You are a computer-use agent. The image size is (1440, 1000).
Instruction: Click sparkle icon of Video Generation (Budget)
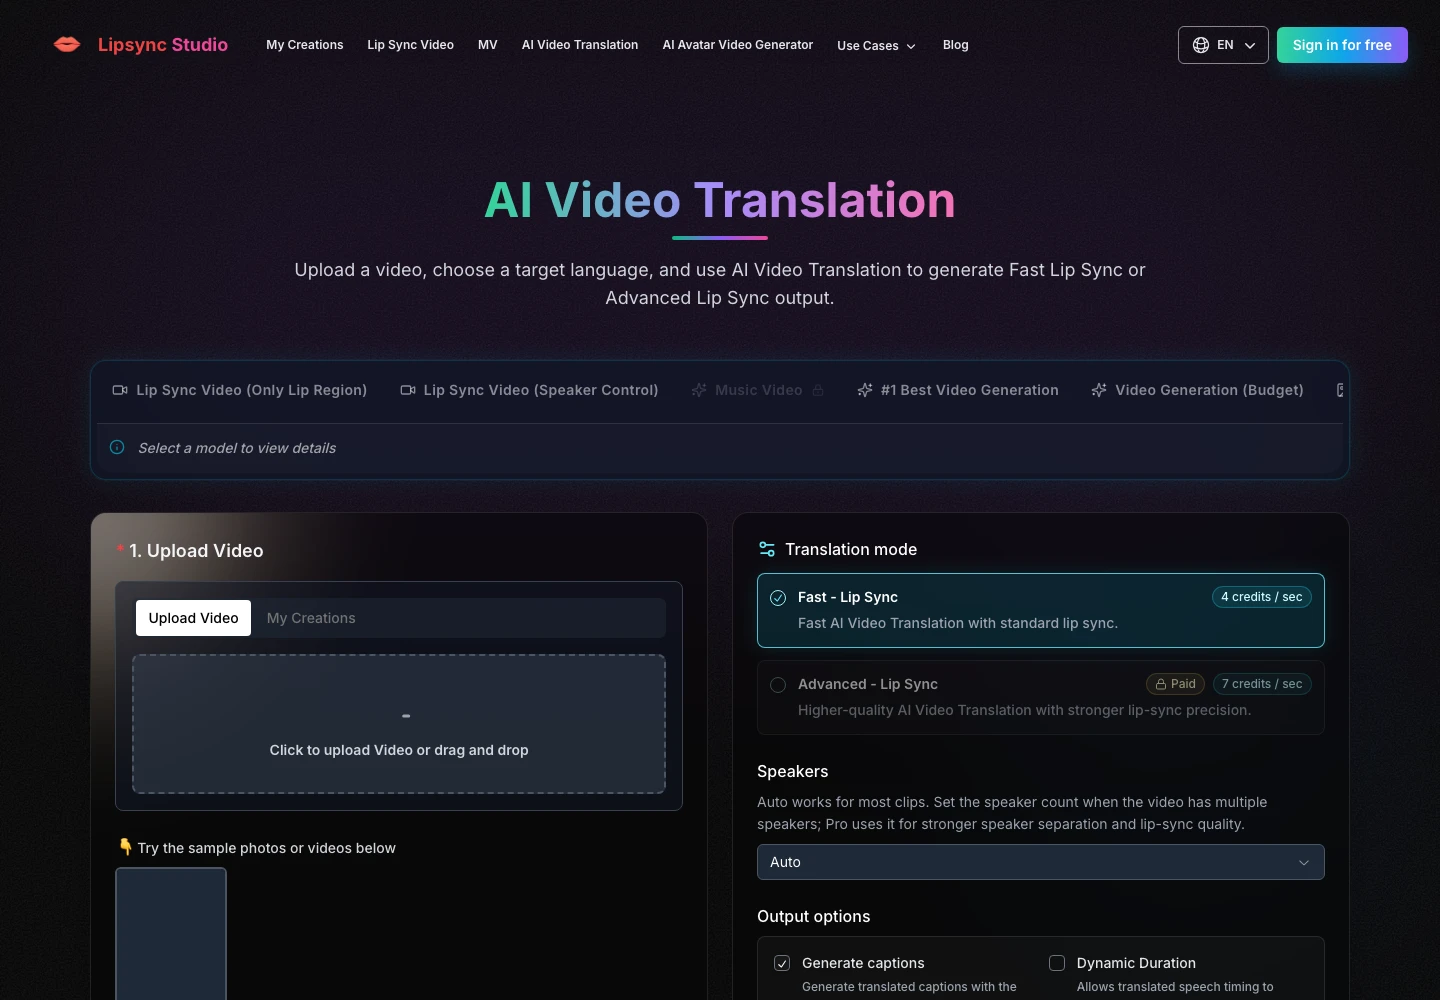[x=1099, y=390]
